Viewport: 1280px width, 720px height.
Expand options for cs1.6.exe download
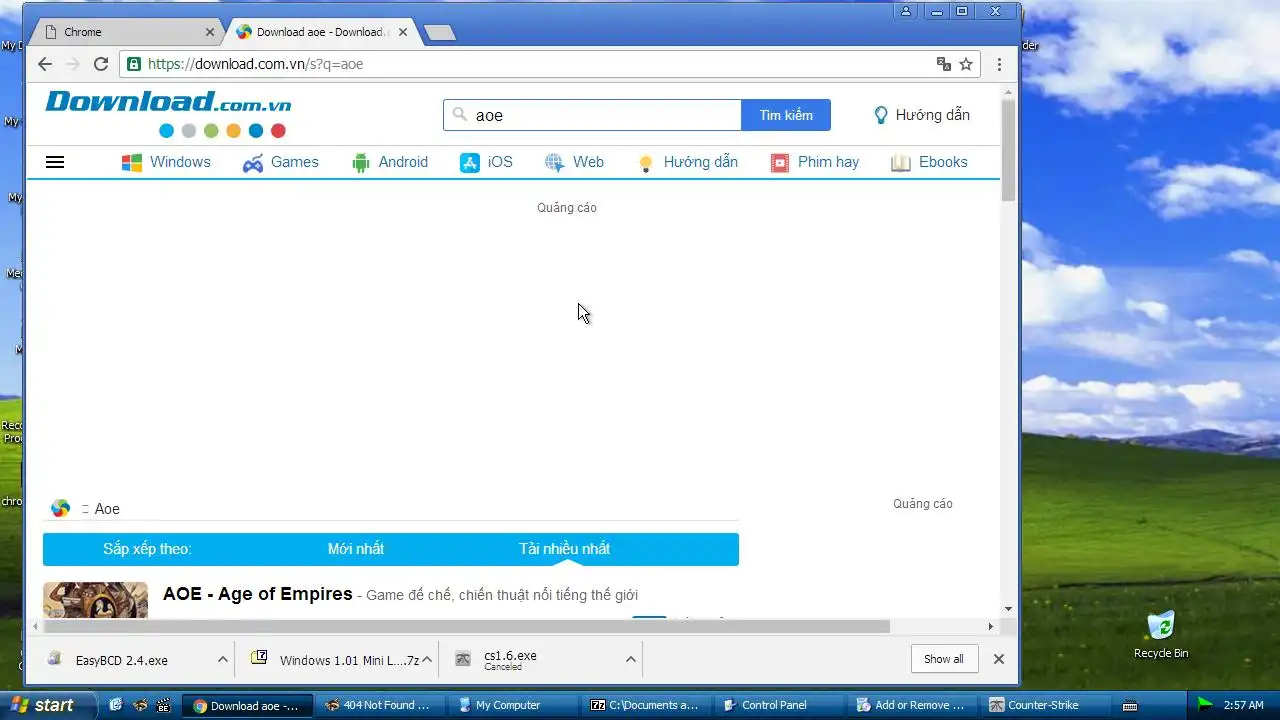click(x=631, y=659)
